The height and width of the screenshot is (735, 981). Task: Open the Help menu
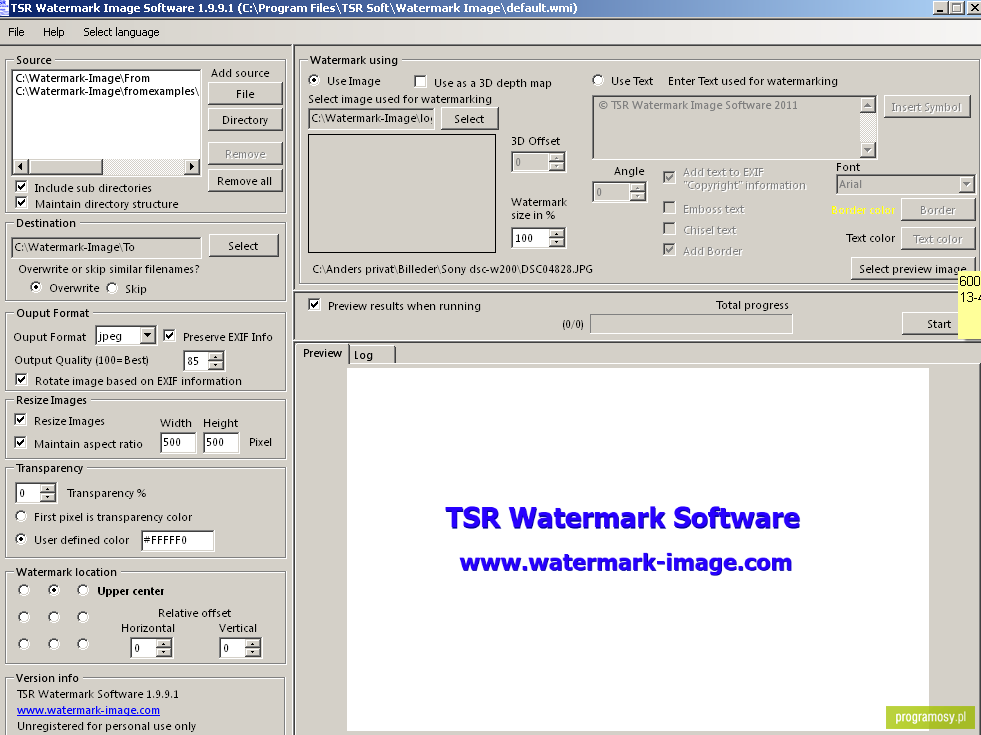tap(53, 32)
